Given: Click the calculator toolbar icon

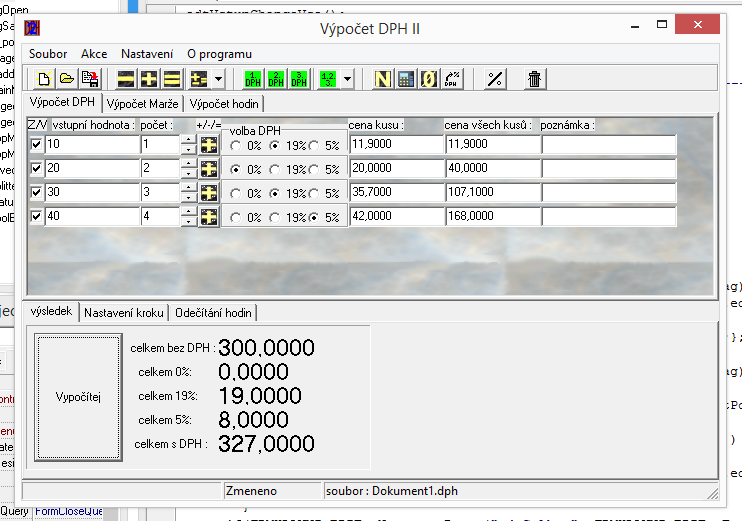Looking at the screenshot, I should 406,79.
